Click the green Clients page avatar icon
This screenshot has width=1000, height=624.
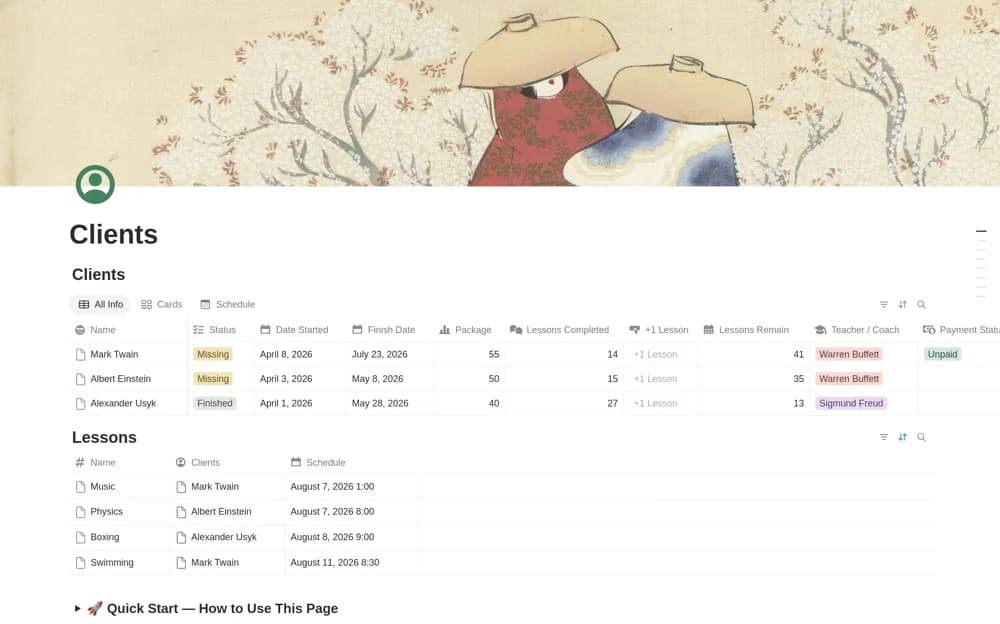click(95, 184)
